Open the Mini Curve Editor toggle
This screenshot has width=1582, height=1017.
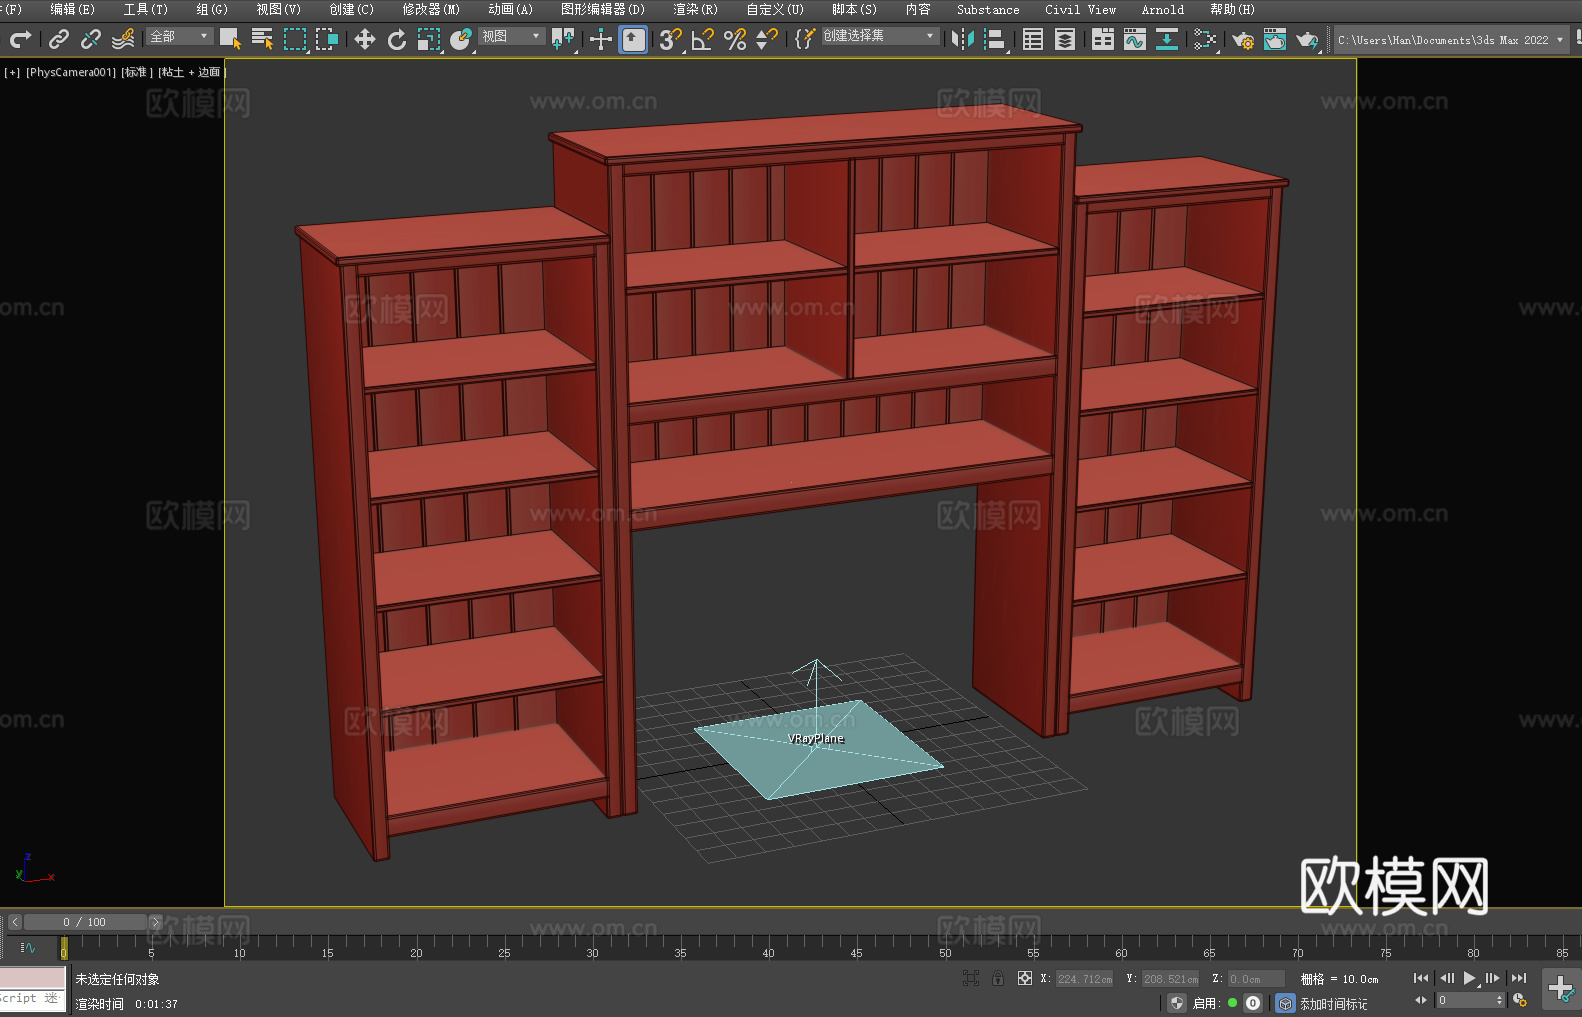(28, 947)
